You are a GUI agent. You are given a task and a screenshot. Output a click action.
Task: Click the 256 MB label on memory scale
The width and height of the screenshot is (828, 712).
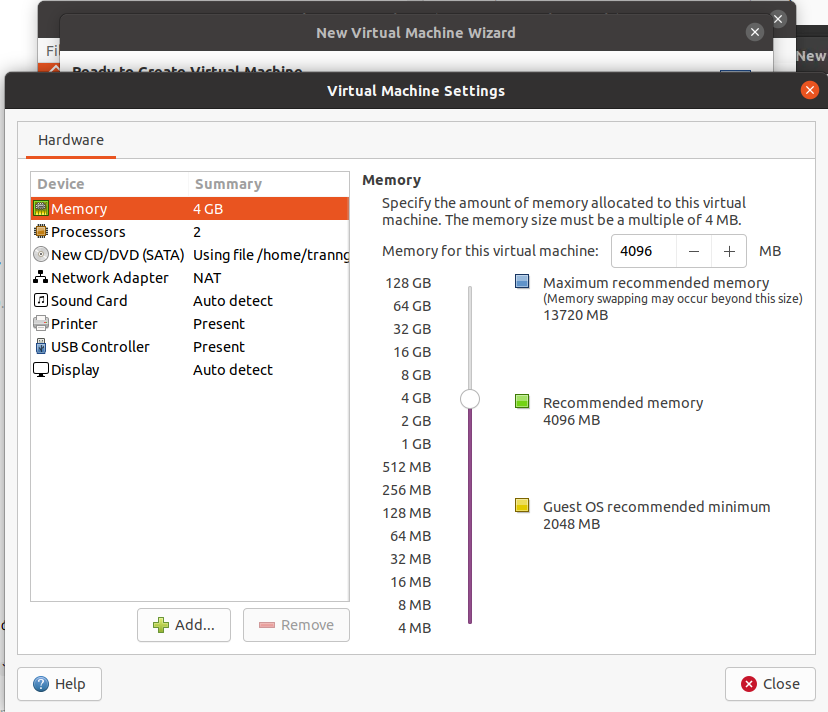pos(407,490)
